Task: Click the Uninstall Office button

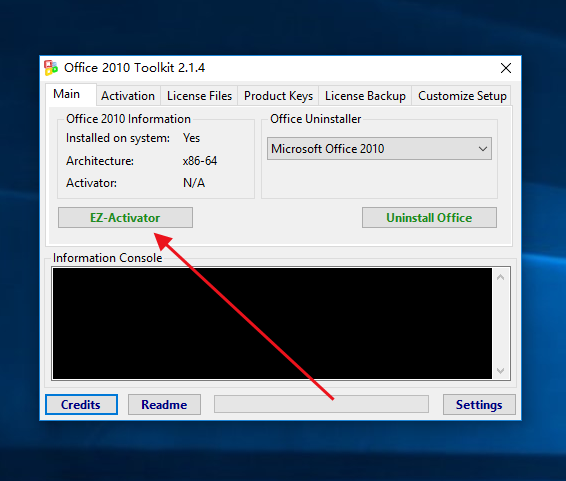Action: tap(429, 218)
